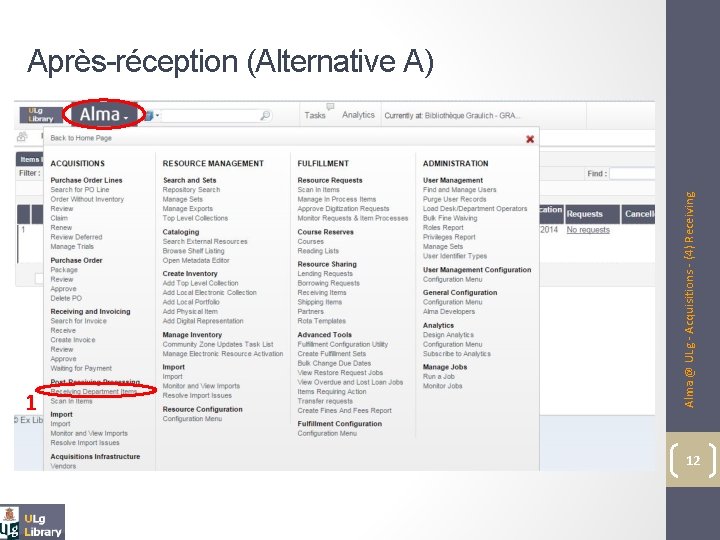Image resolution: width=720 pixels, height=540 pixels.
Task: Click the persistent search input field
Action: (210, 116)
